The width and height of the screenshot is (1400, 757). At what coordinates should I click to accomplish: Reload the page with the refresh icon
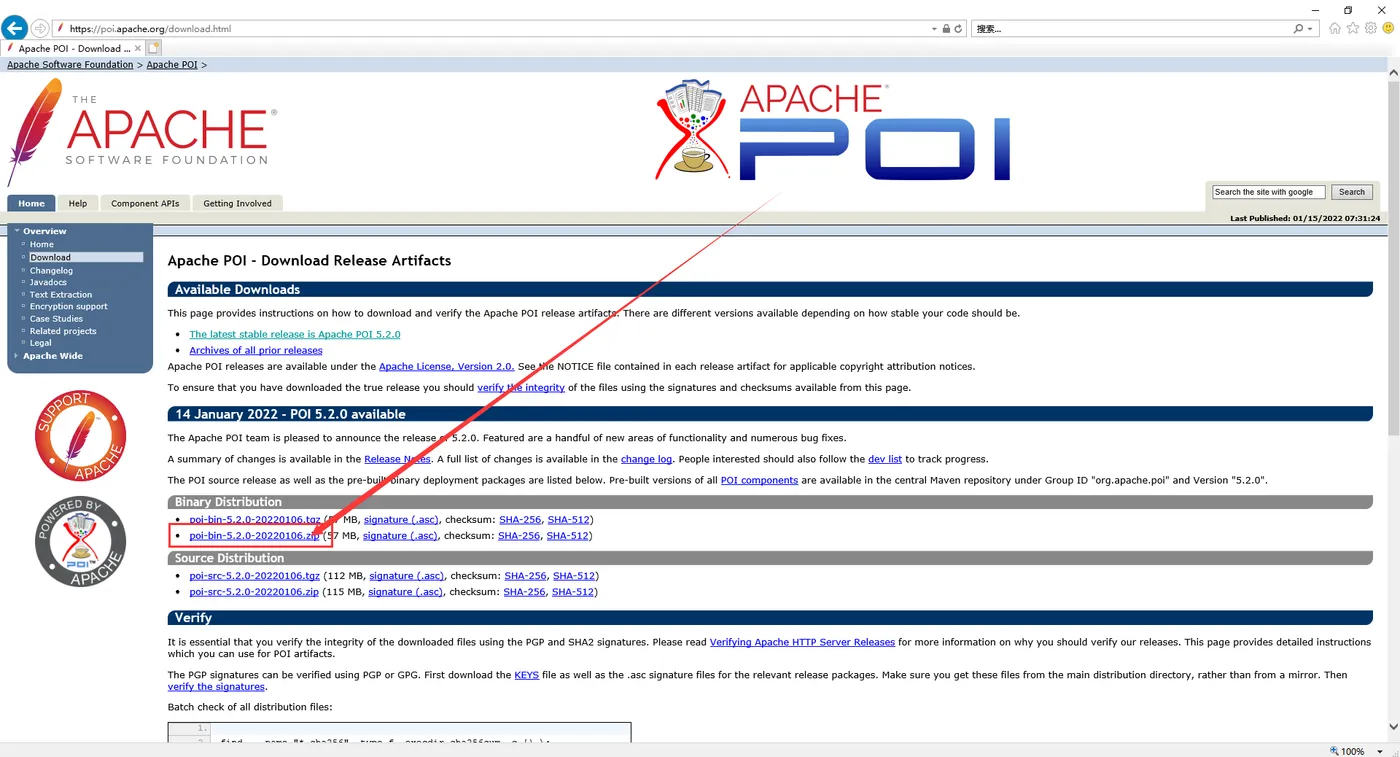coord(958,29)
